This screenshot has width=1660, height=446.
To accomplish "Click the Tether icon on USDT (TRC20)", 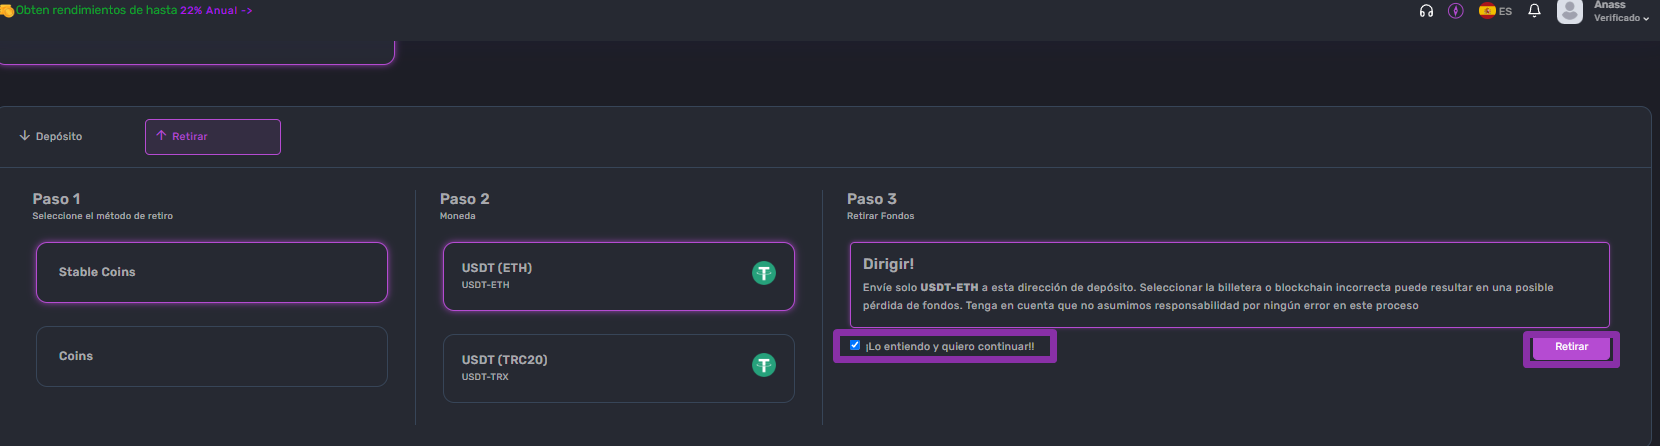I will coord(764,365).
